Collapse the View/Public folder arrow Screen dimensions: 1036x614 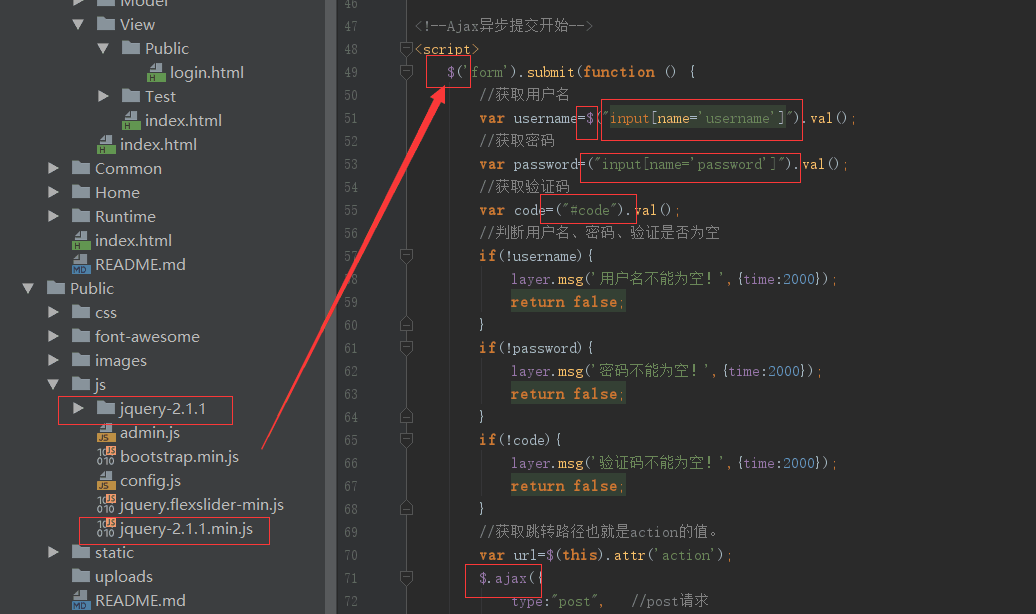(x=103, y=48)
